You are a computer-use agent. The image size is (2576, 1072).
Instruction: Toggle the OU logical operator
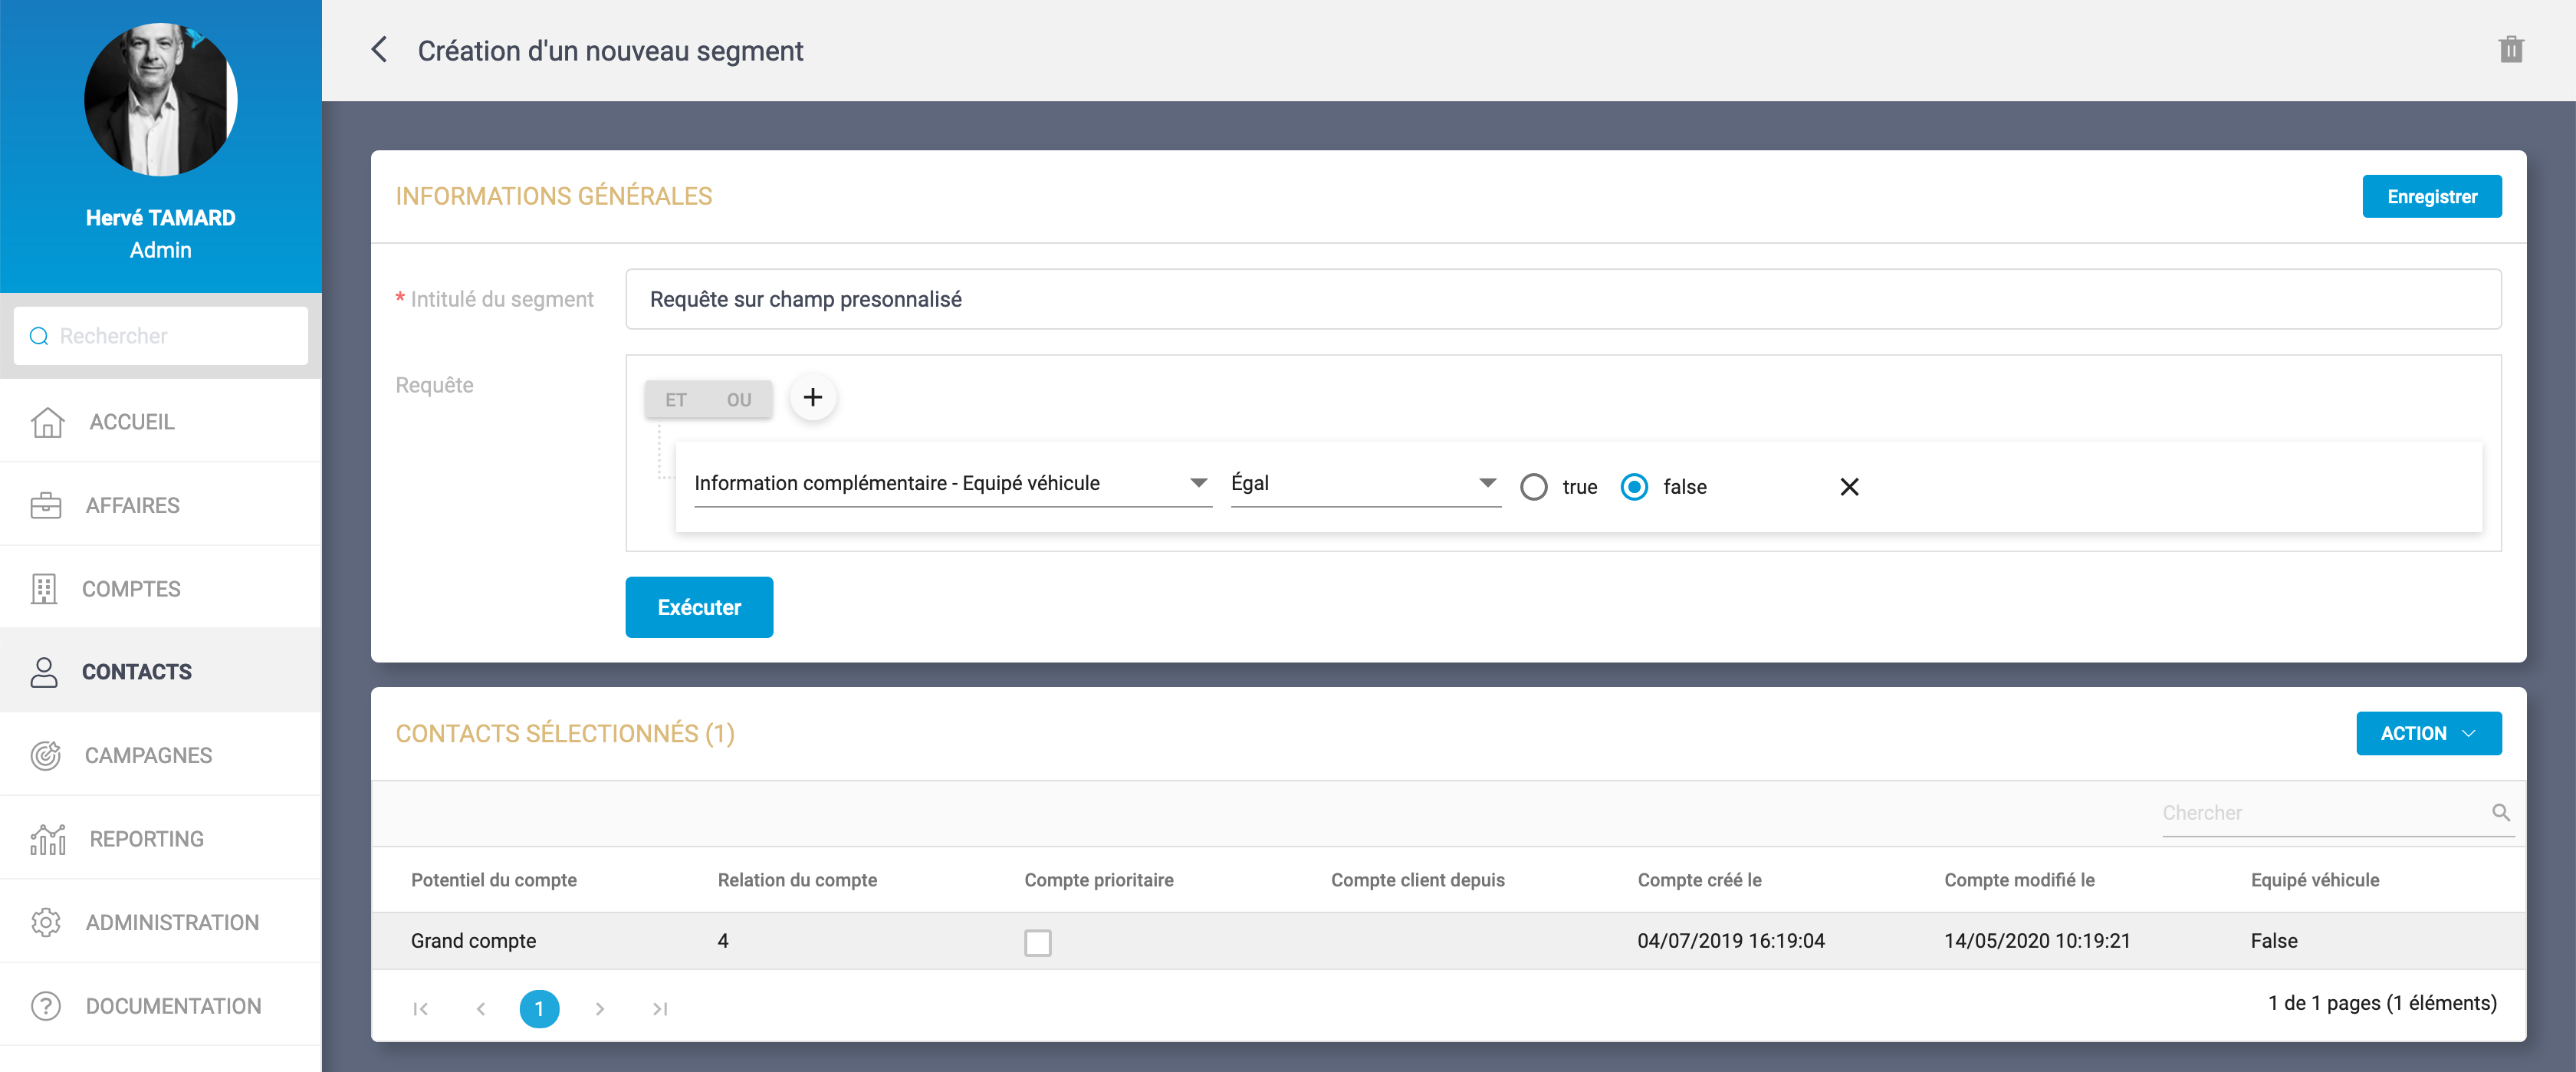click(739, 400)
